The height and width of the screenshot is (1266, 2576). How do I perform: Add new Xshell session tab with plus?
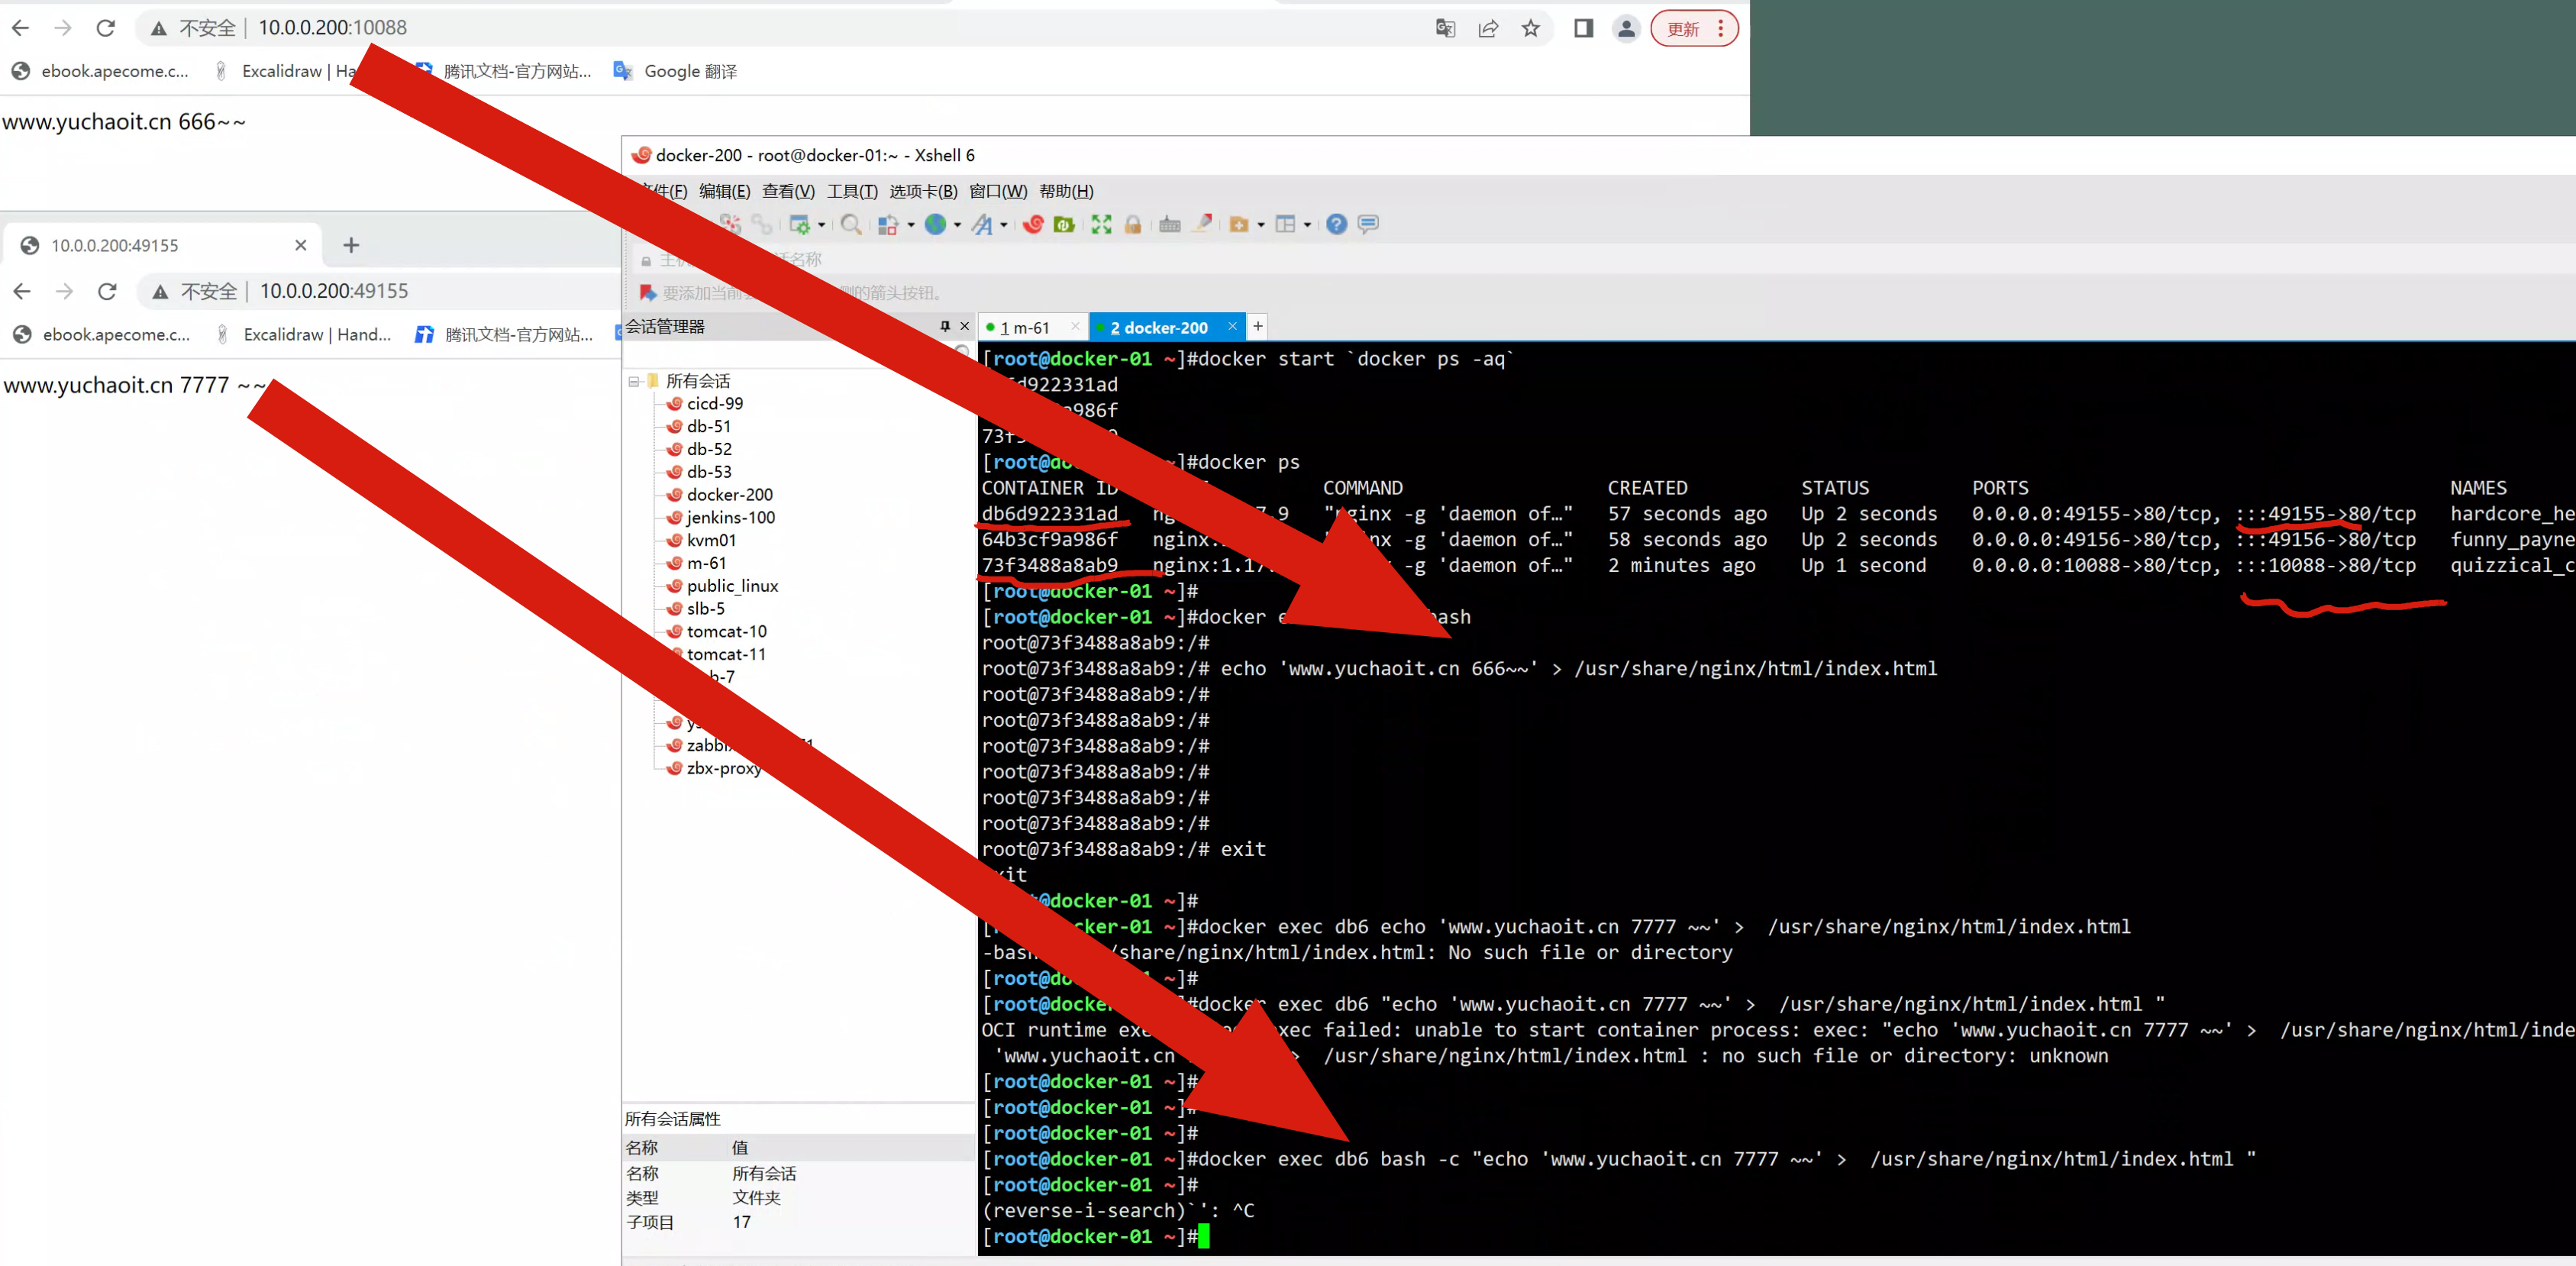[x=1258, y=326]
